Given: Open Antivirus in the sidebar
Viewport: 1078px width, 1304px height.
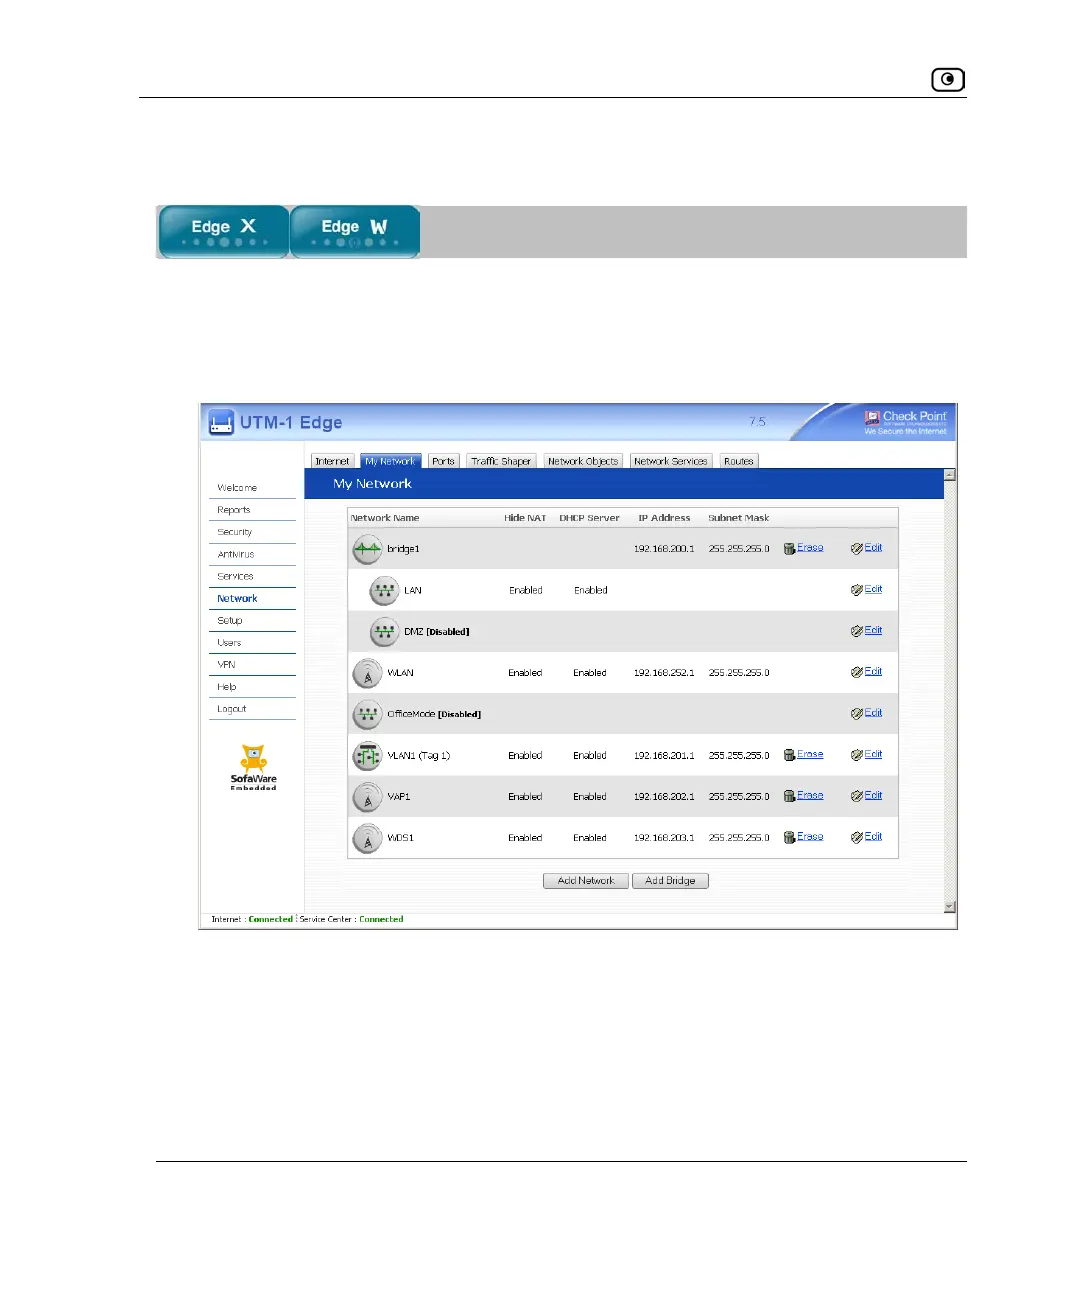Looking at the screenshot, I should click(236, 554).
